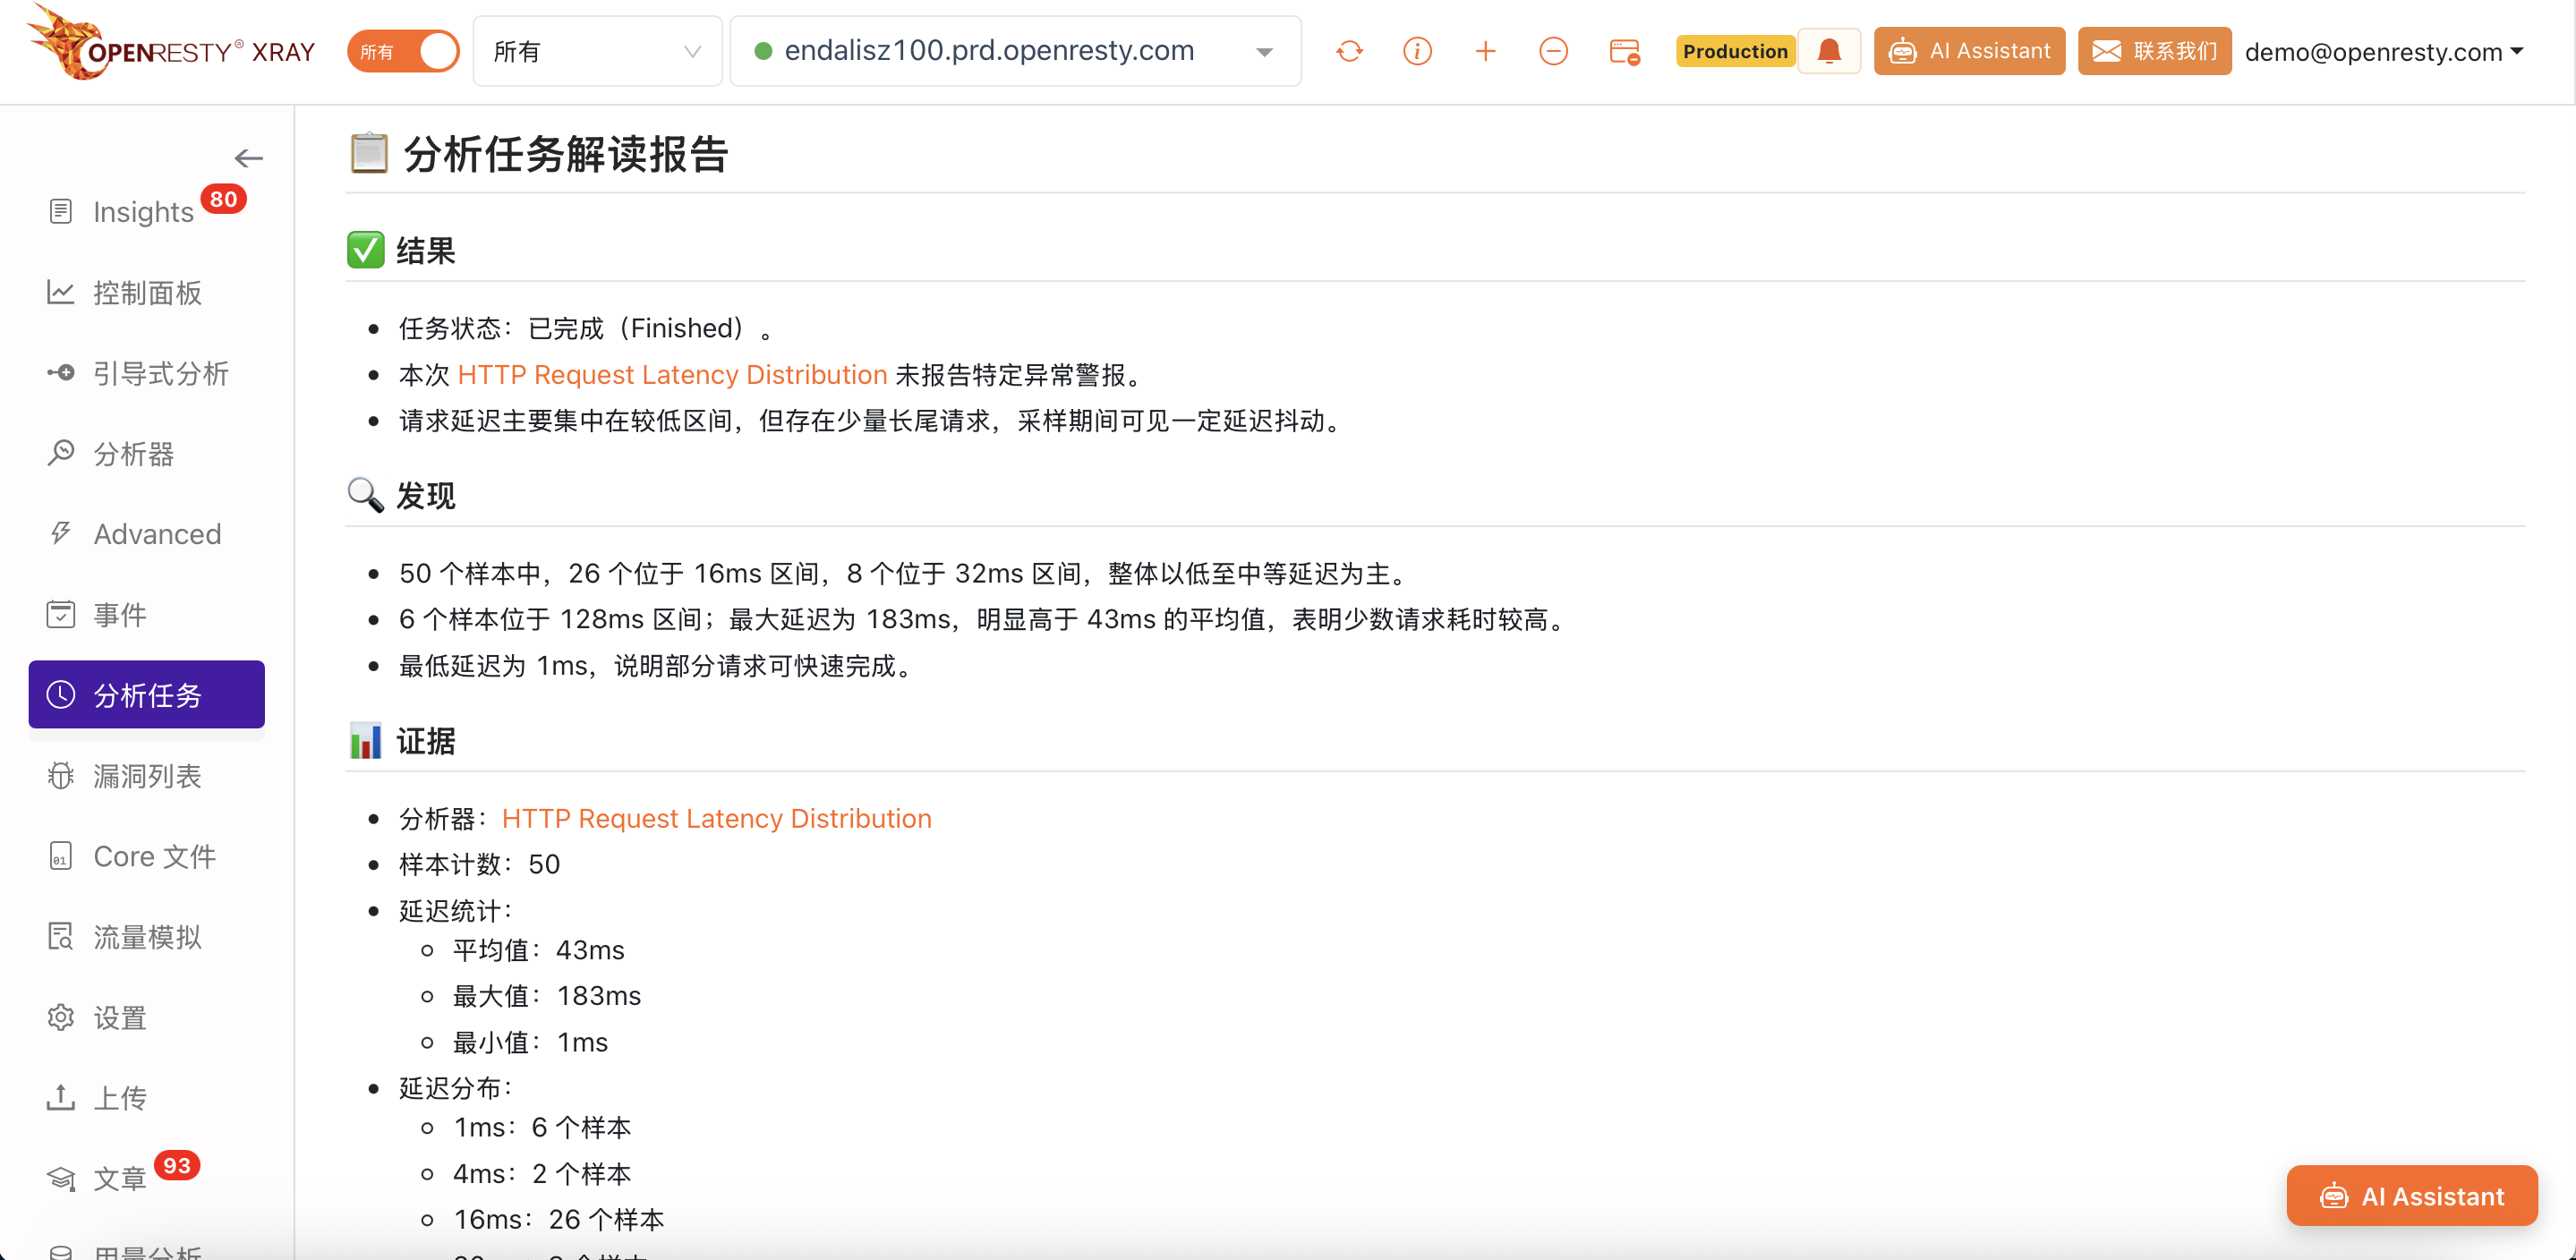Viewport: 2576px width, 1260px height.
Task: Click the 93 badge on 文章
Action: tap(177, 1166)
